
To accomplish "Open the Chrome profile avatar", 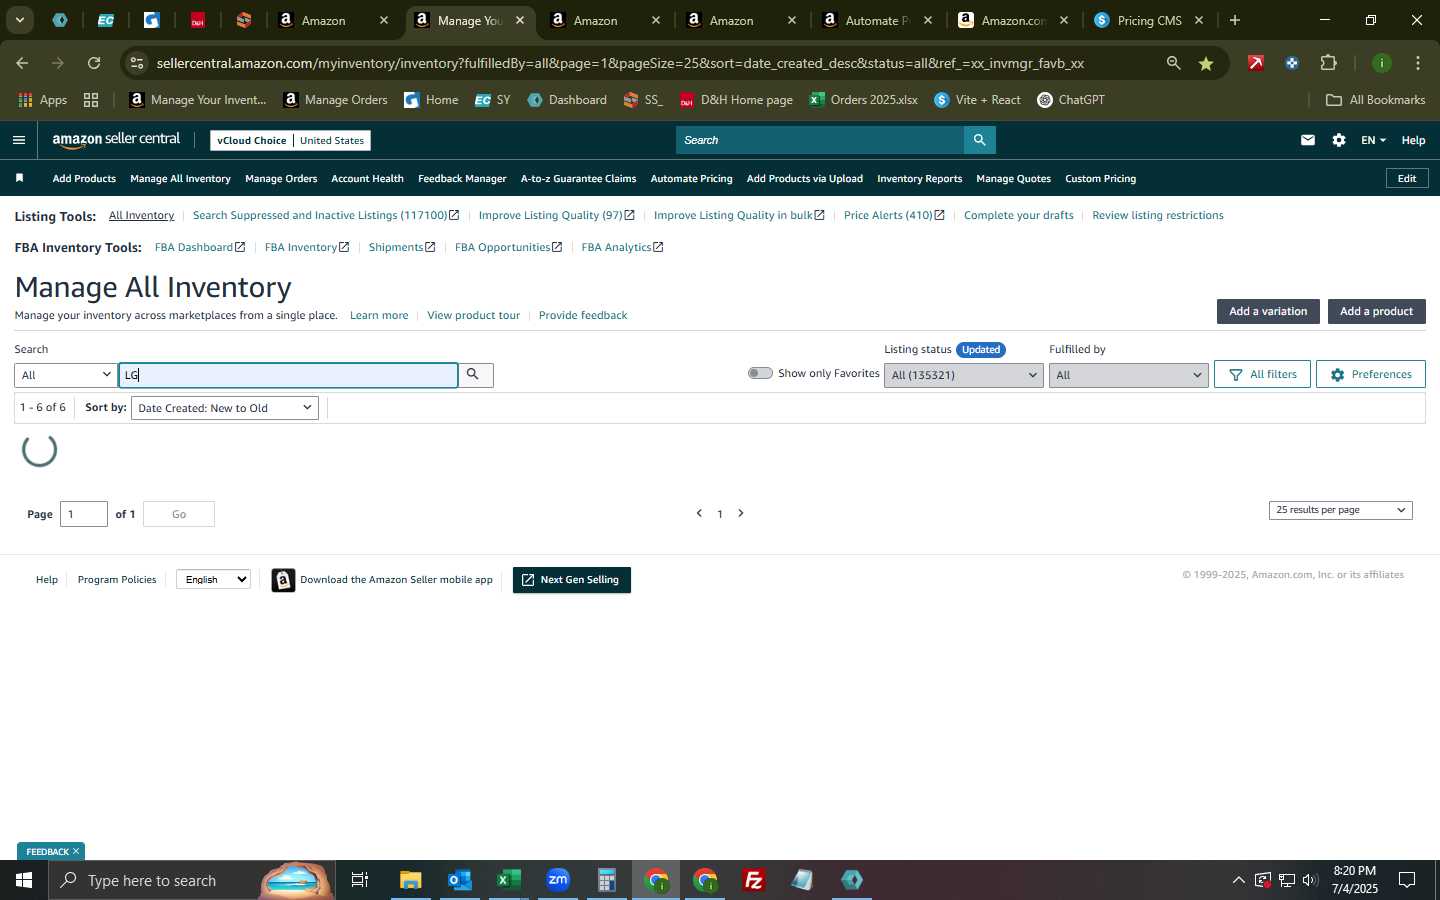I will (1381, 63).
